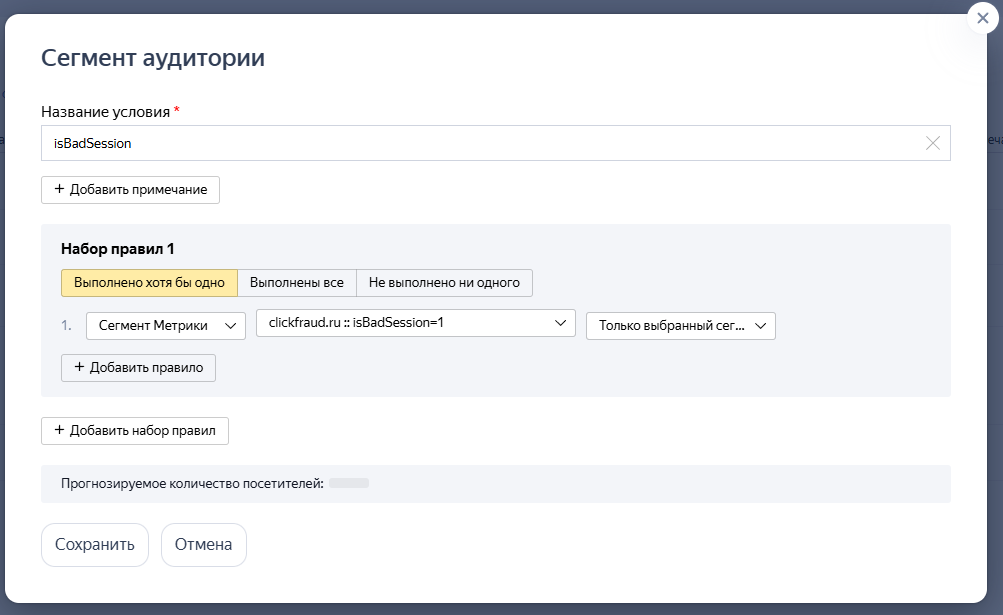Close the audience segment dialog
This screenshot has width=1003, height=615.
pos(980,18)
